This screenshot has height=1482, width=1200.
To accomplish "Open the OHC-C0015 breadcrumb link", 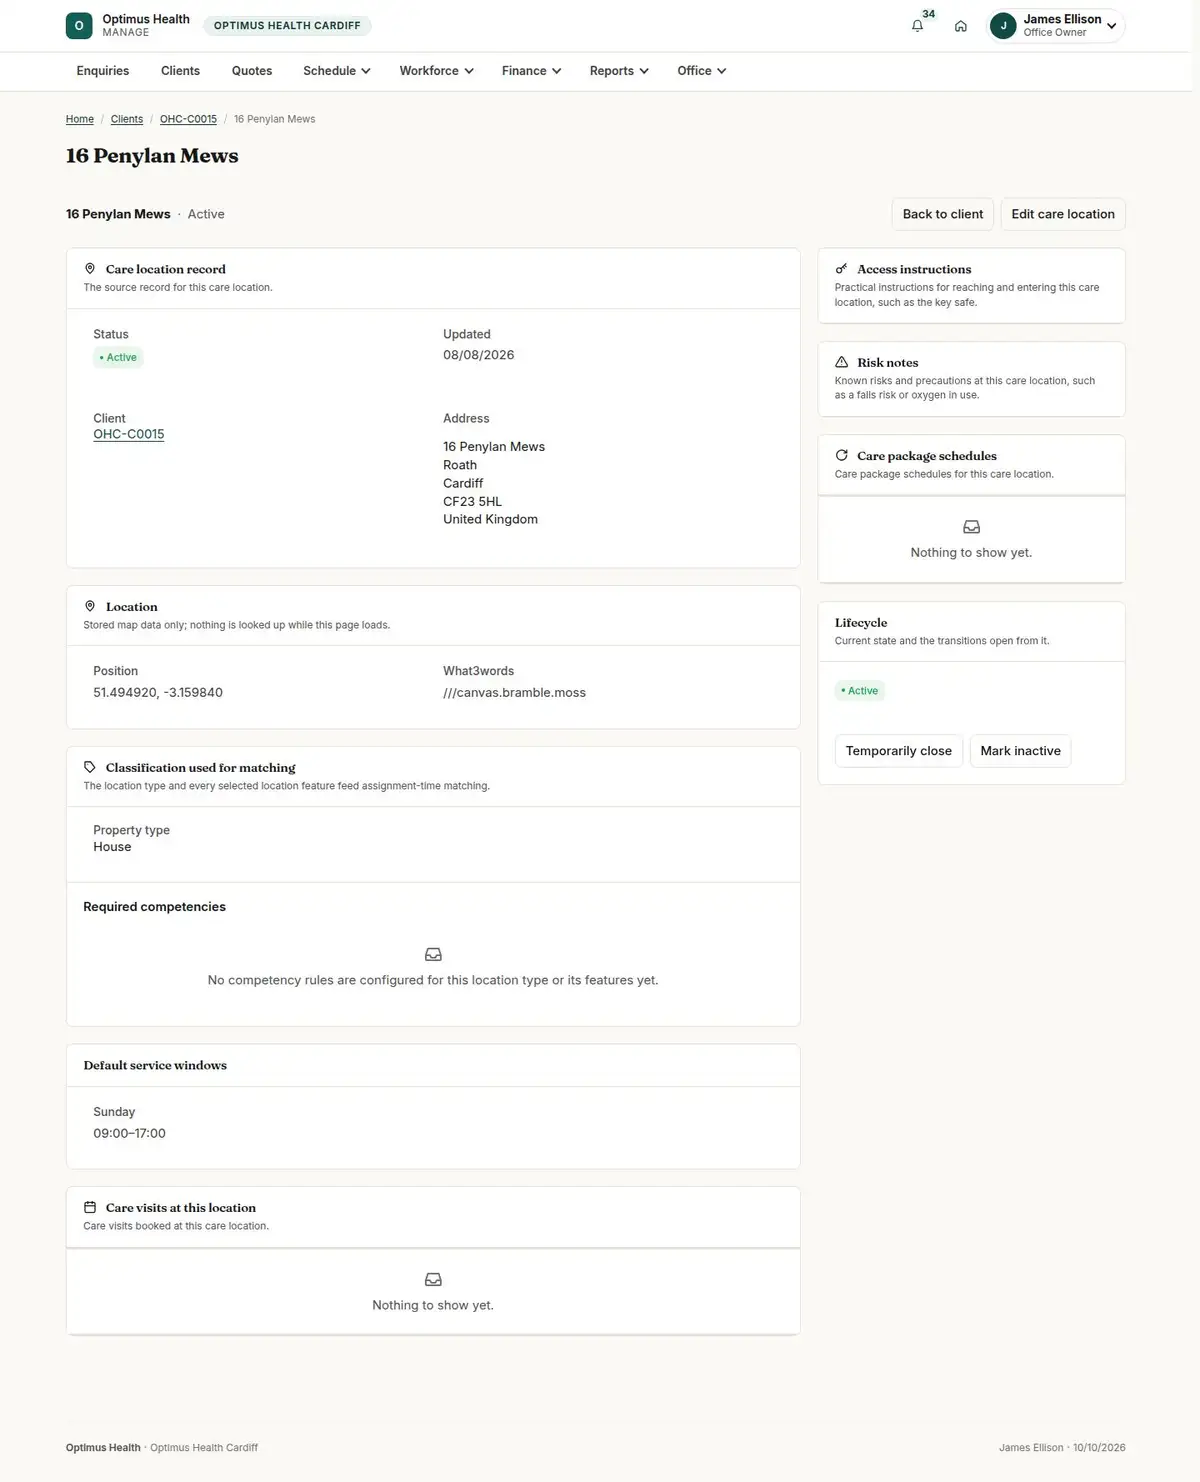I will coord(188,119).
